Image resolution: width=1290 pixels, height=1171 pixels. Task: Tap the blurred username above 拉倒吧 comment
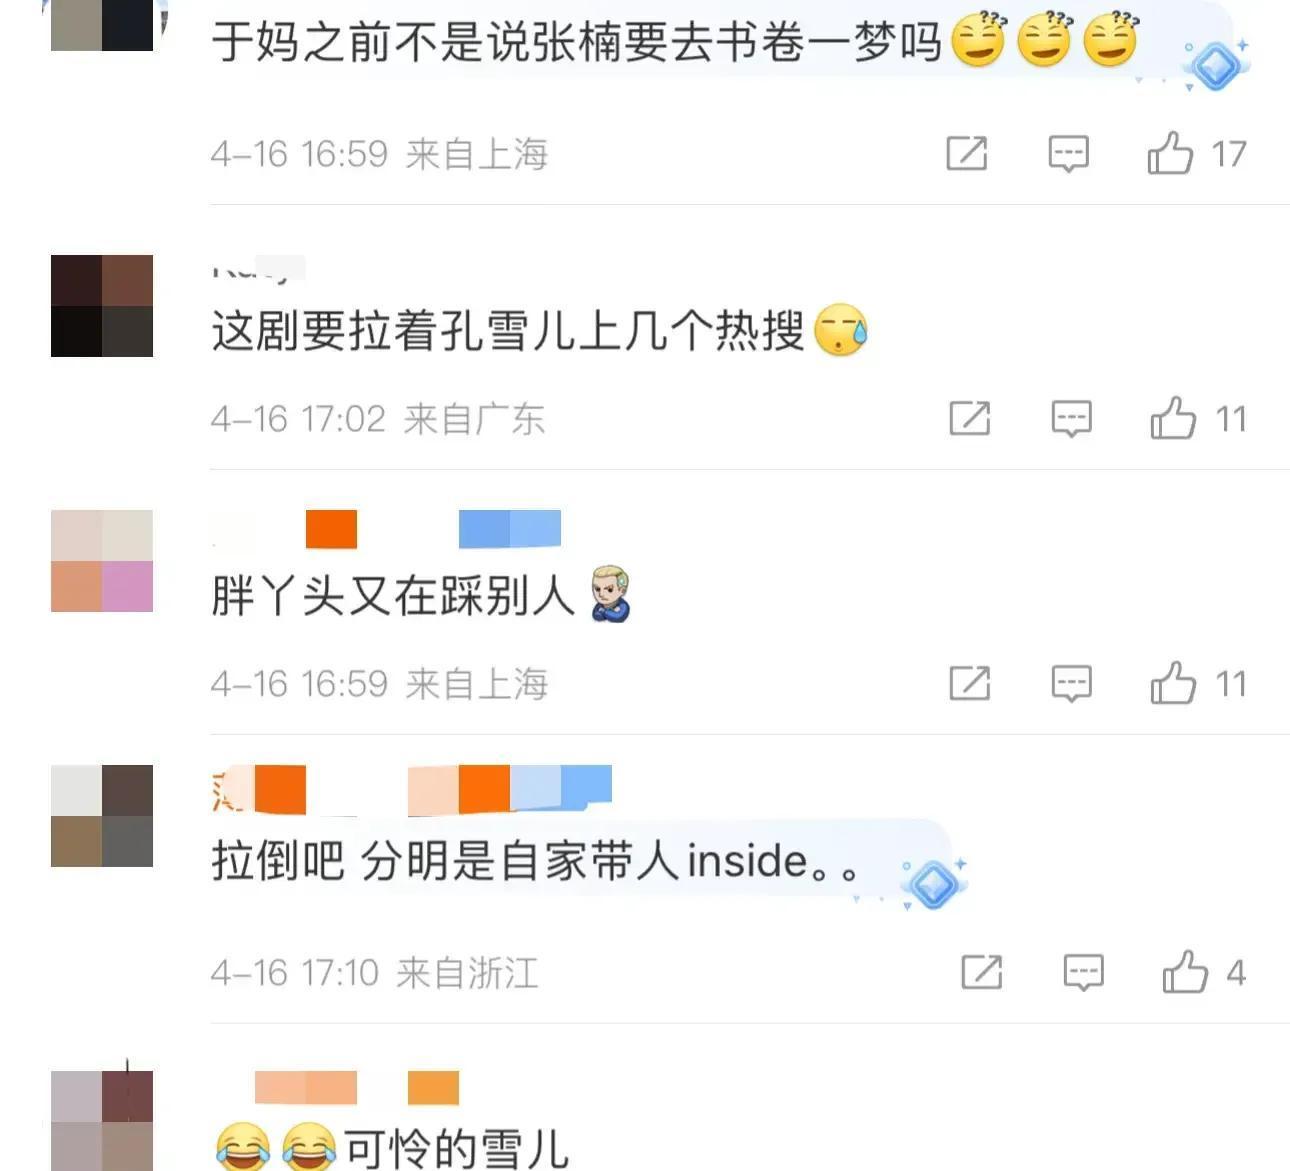412,790
